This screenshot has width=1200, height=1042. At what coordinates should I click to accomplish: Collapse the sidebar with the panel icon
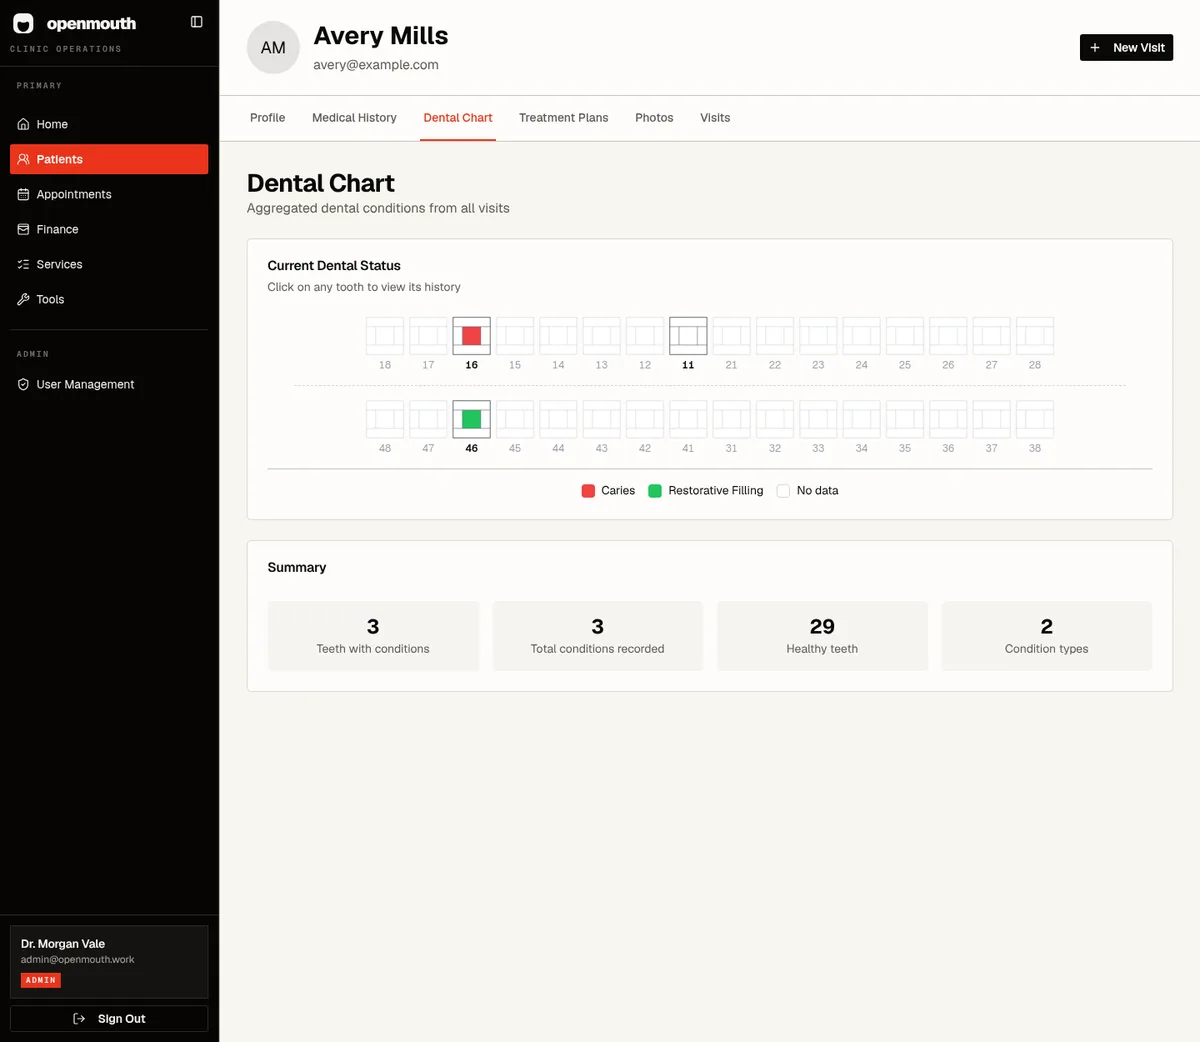point(197,22)
